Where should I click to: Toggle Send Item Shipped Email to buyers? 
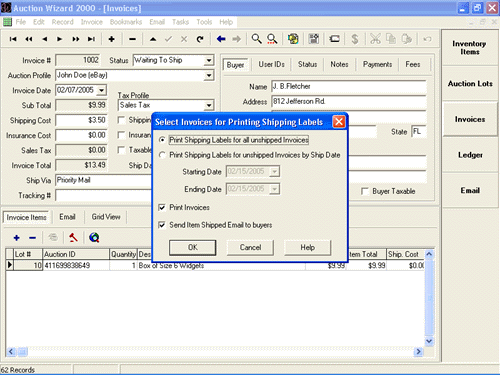point(162,225)
